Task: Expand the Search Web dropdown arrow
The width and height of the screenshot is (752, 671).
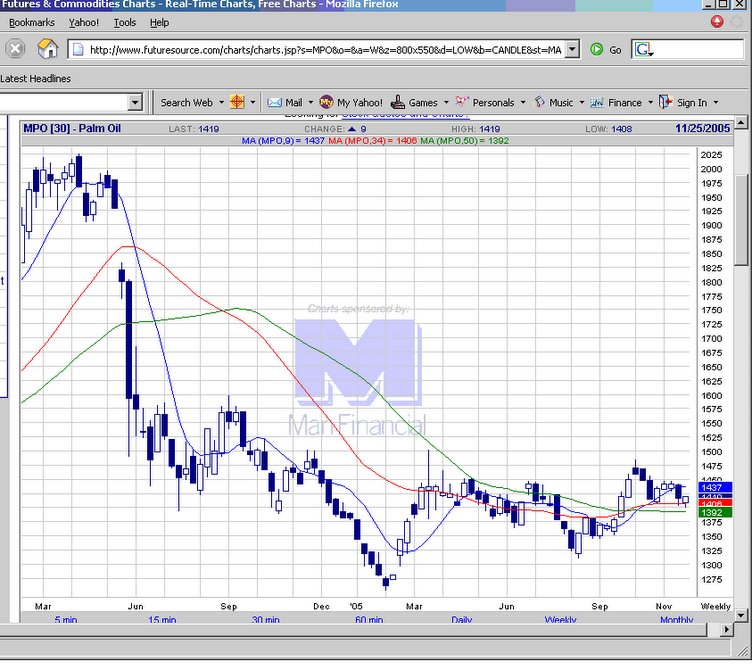Action: pos(221,102)
